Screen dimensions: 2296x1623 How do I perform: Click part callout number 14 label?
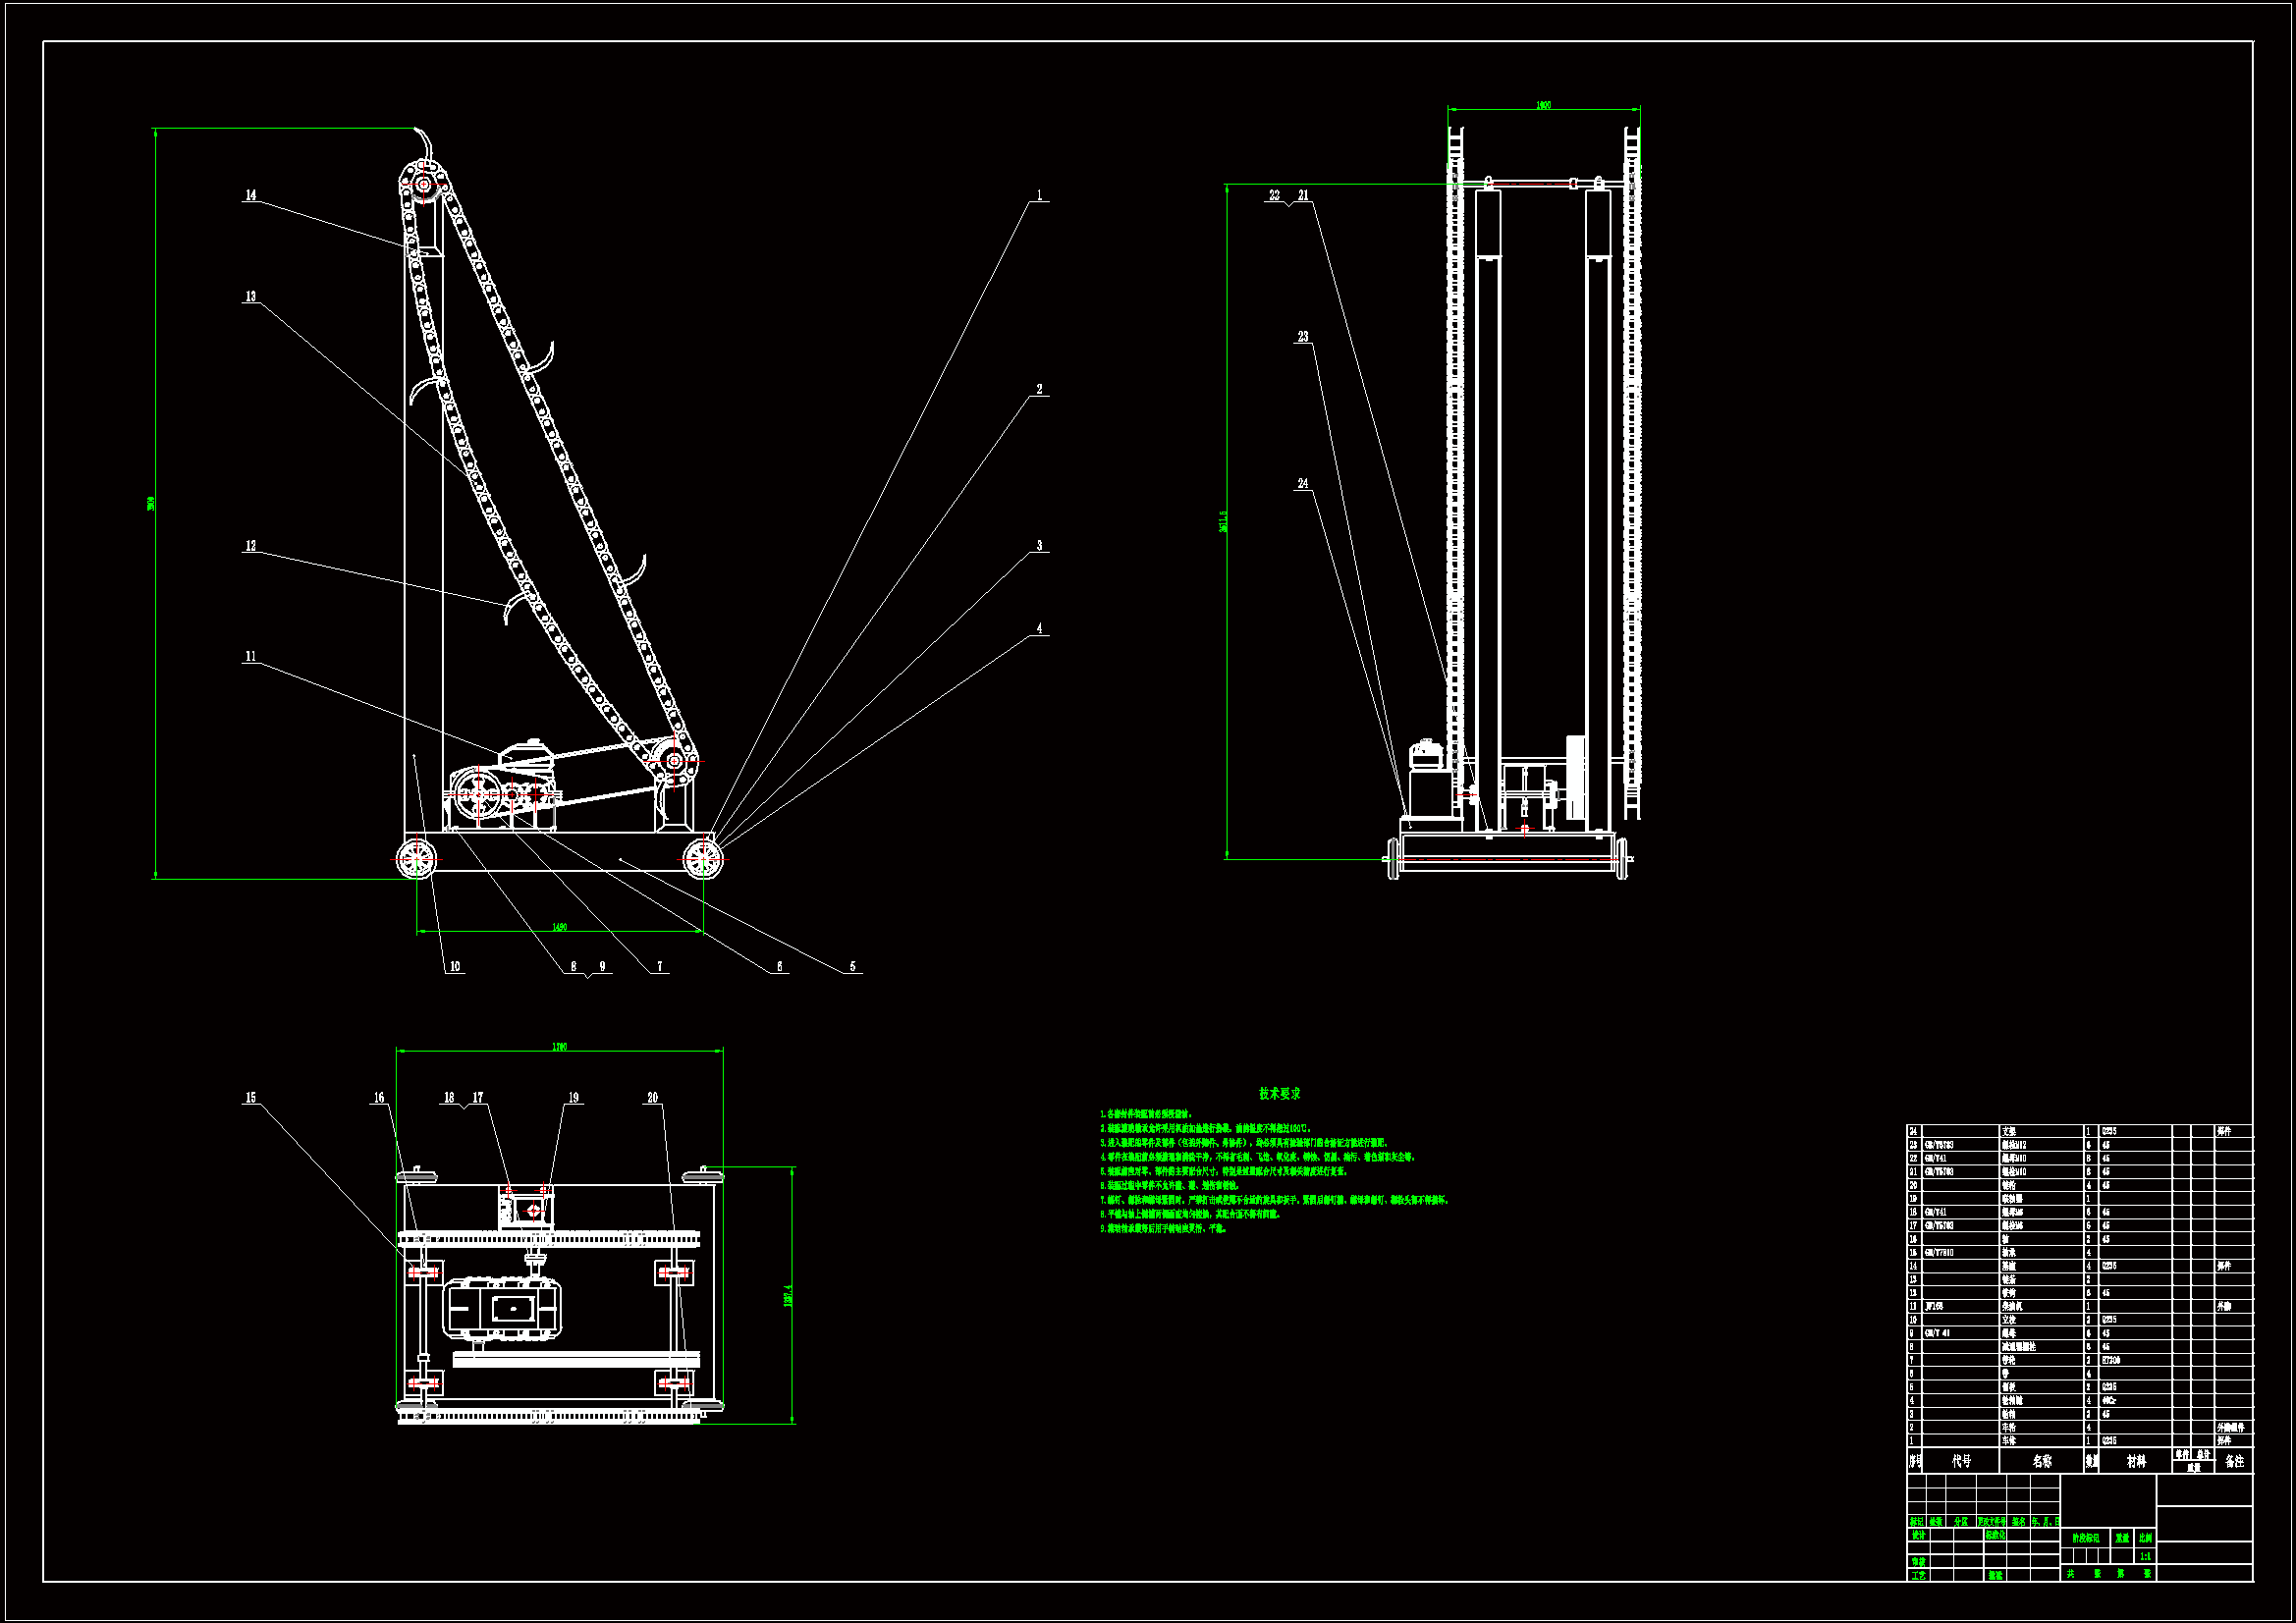coord(251,195)
